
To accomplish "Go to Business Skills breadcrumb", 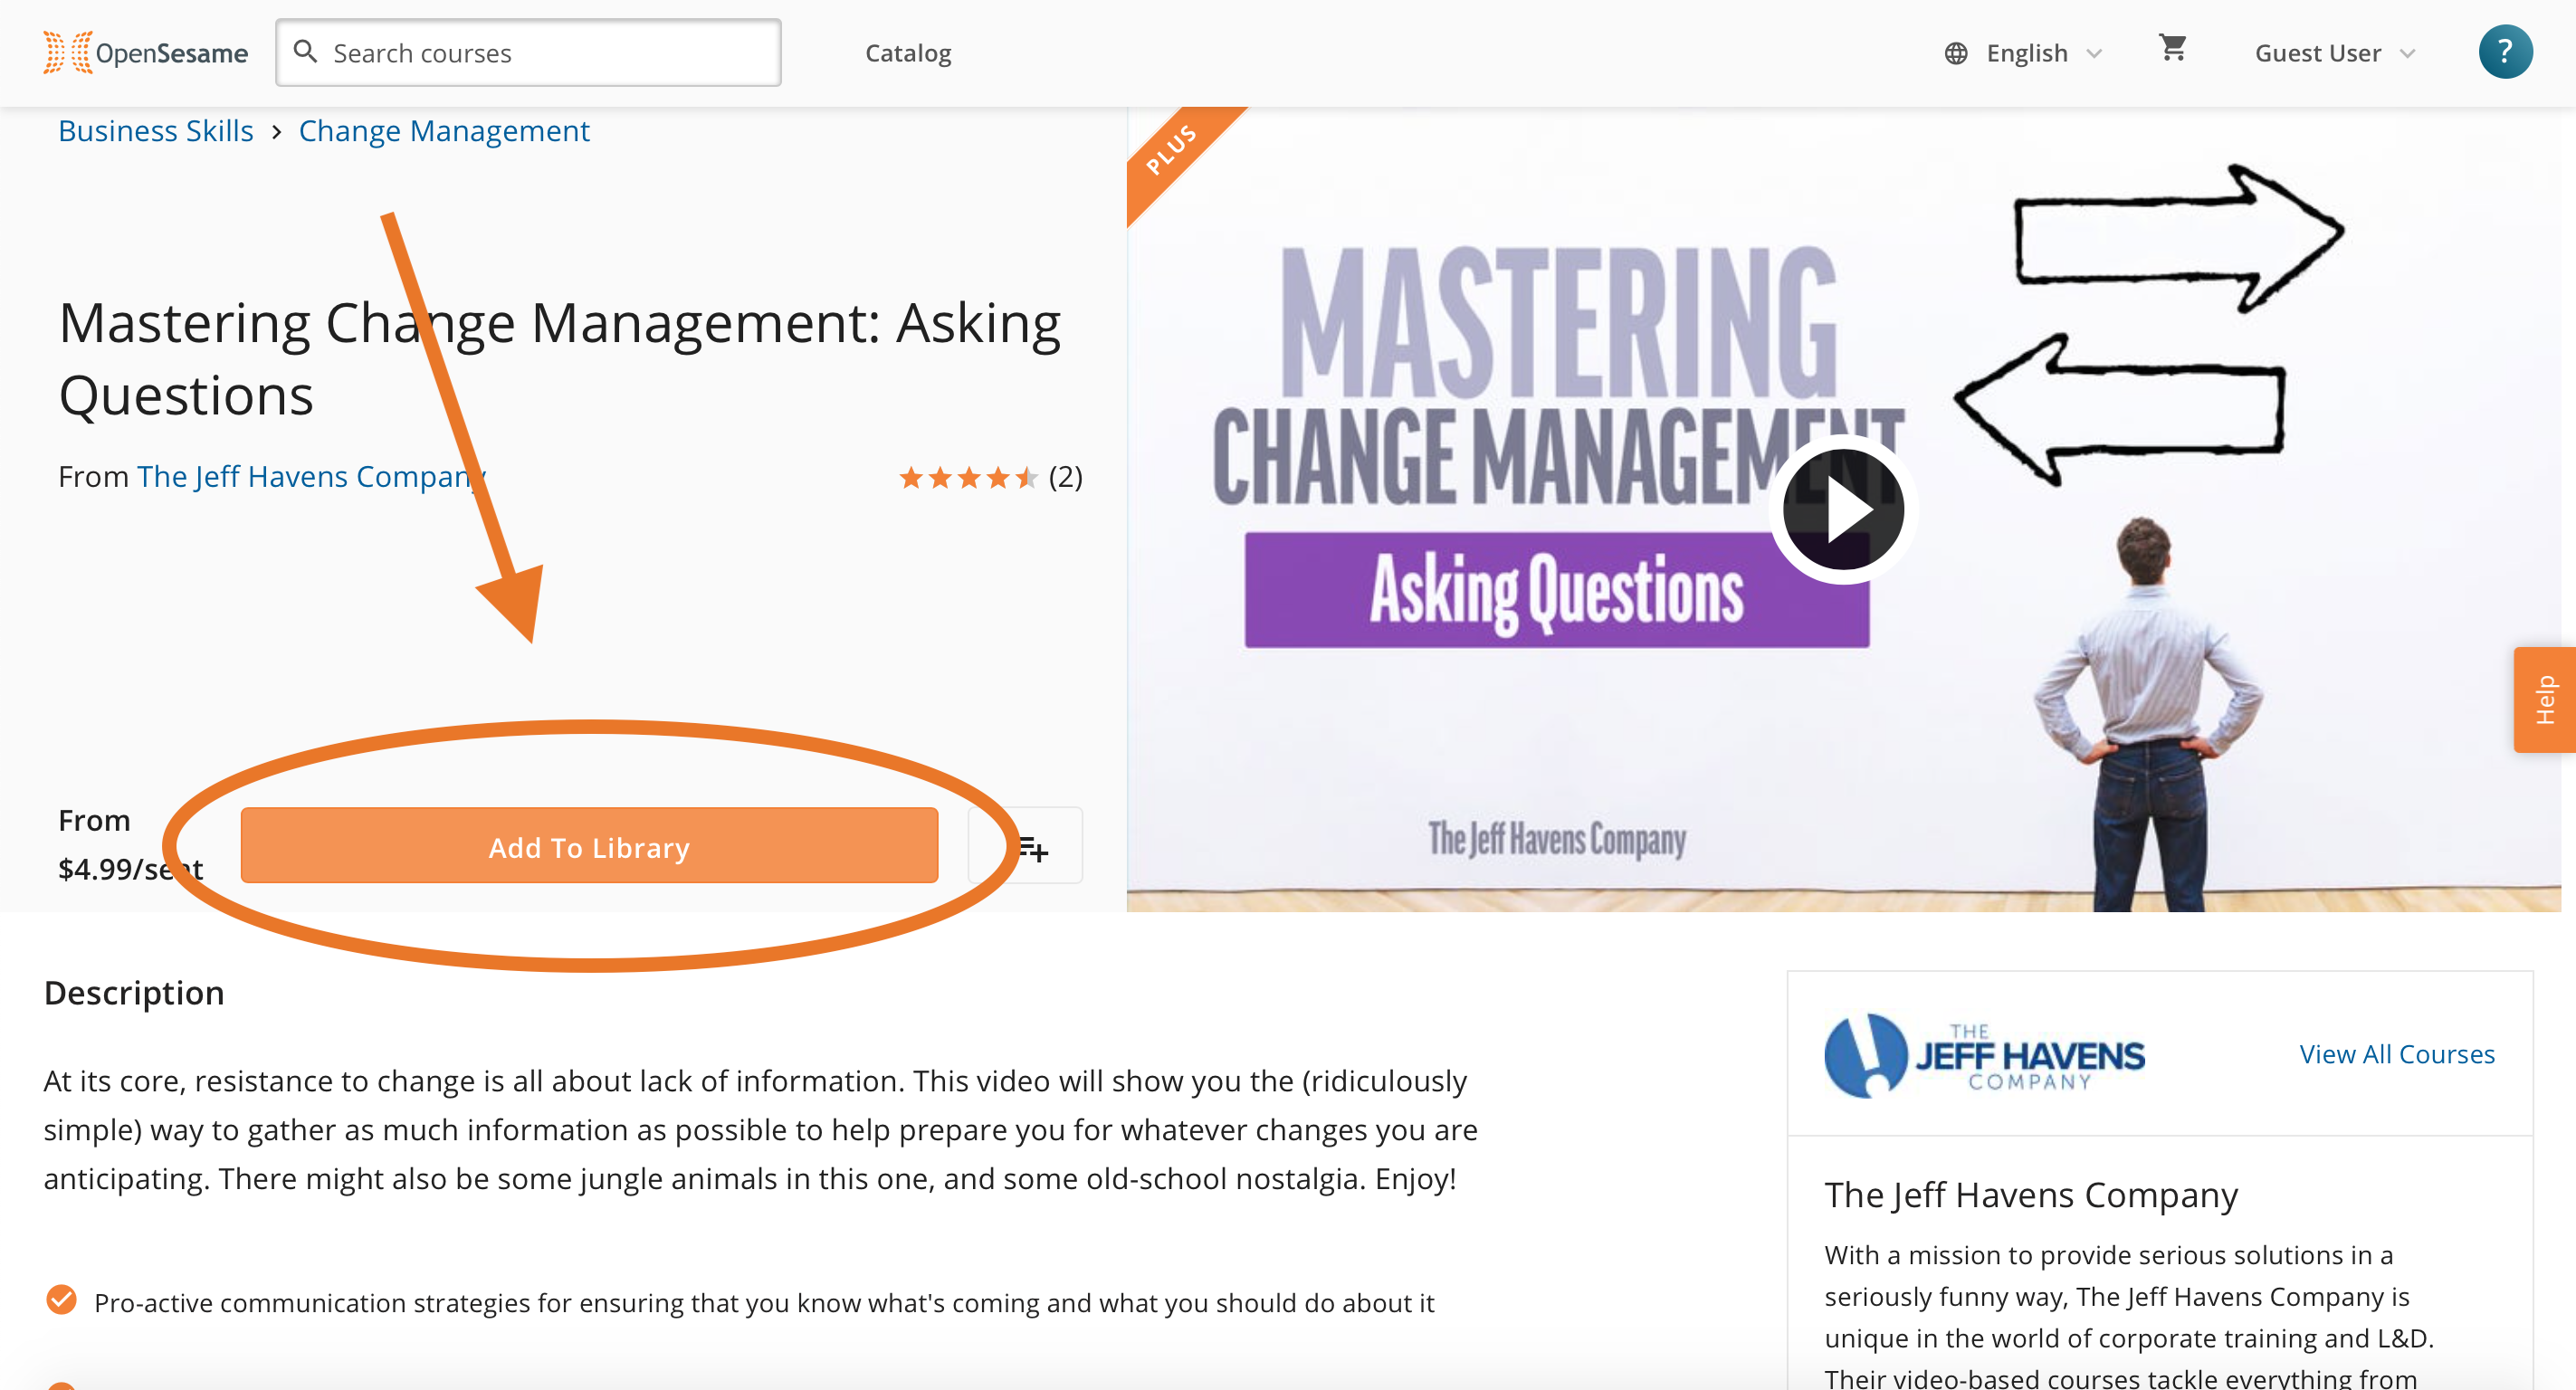I will (156, 130).
